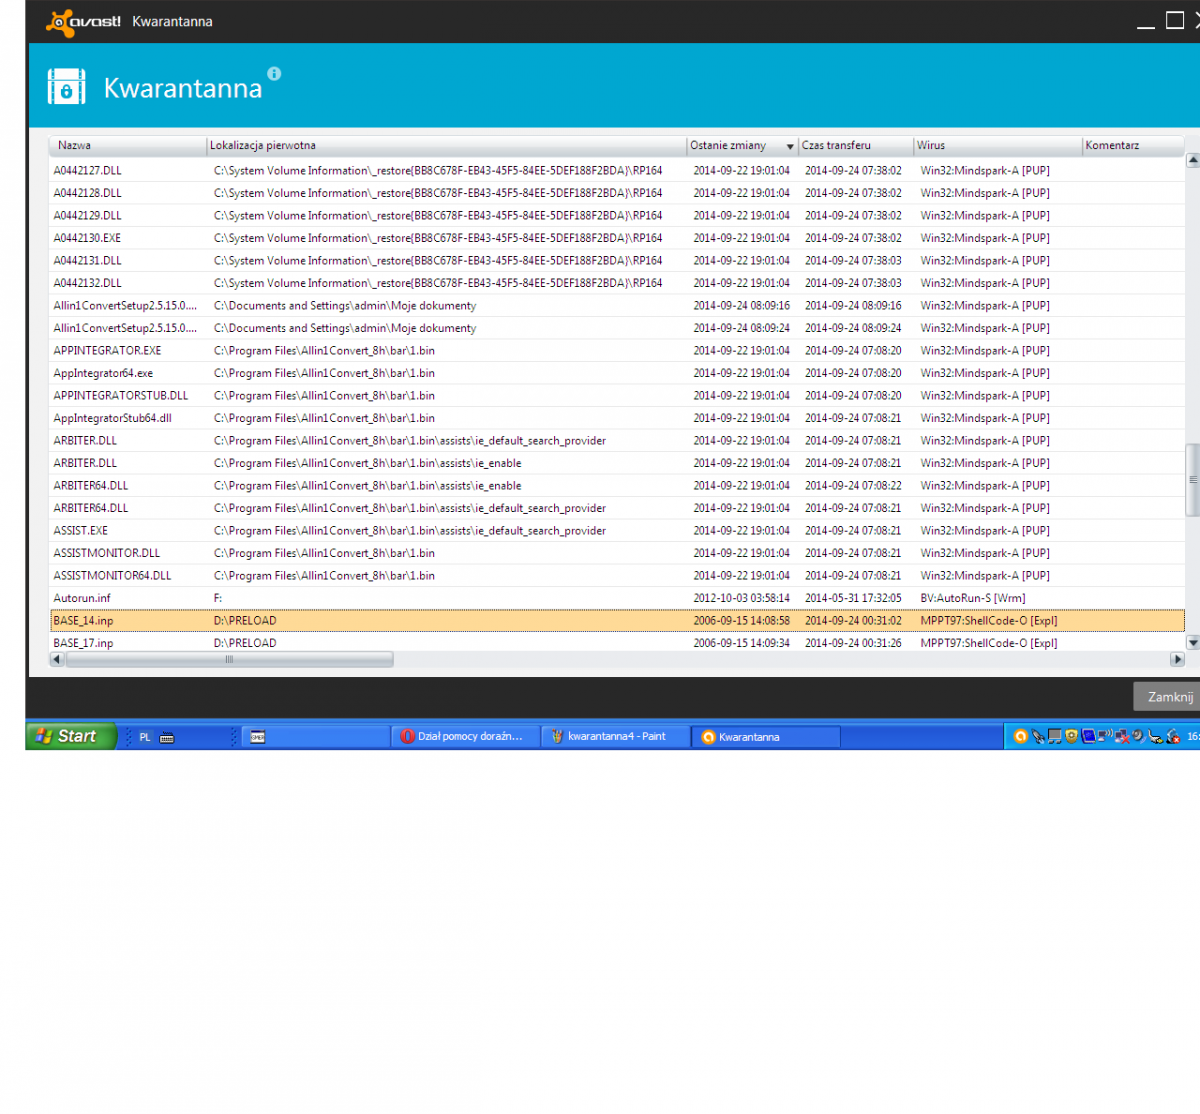Click the headset tray icon with red X
Viewport: 1200px width, 1114px height.
[x=1173, y=737]
